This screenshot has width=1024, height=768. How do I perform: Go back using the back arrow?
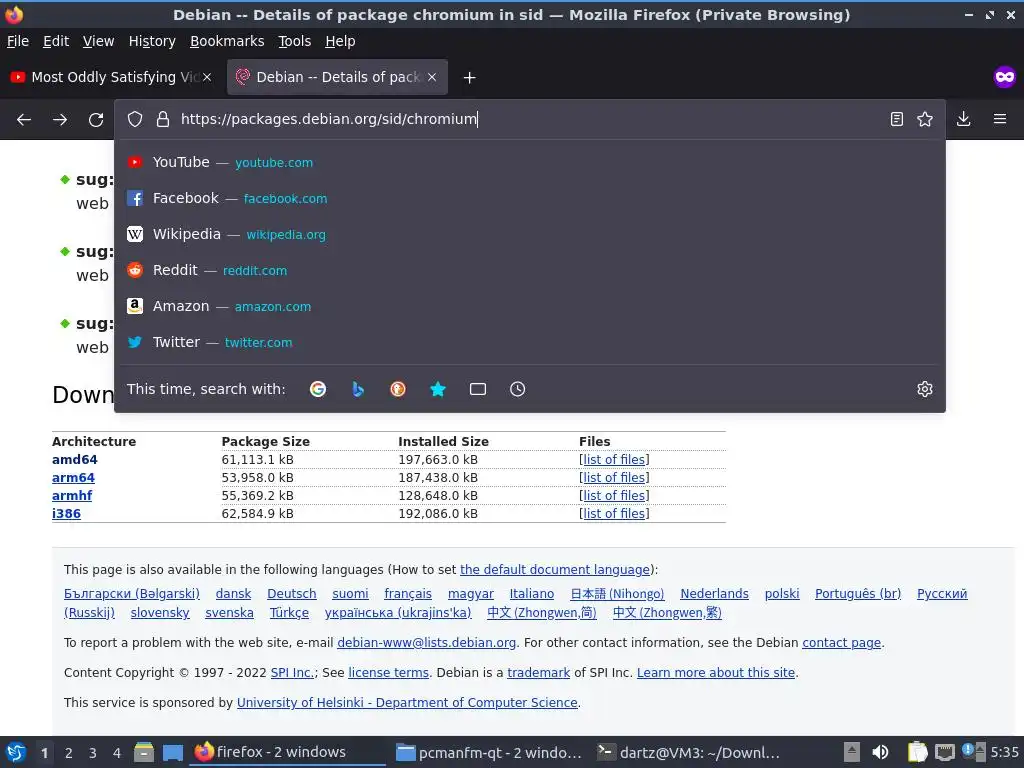24,120
